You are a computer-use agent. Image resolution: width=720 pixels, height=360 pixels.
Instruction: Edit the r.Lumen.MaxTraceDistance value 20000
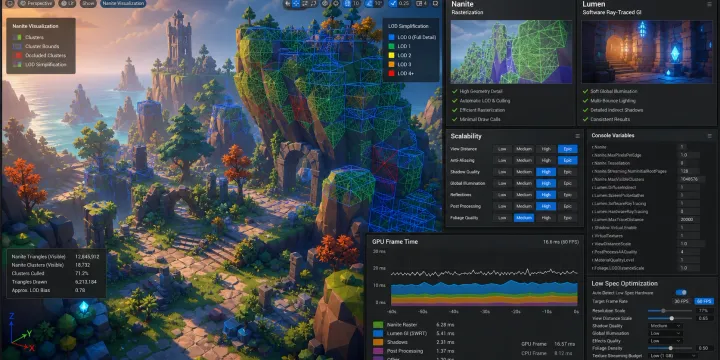coord(689,219)
